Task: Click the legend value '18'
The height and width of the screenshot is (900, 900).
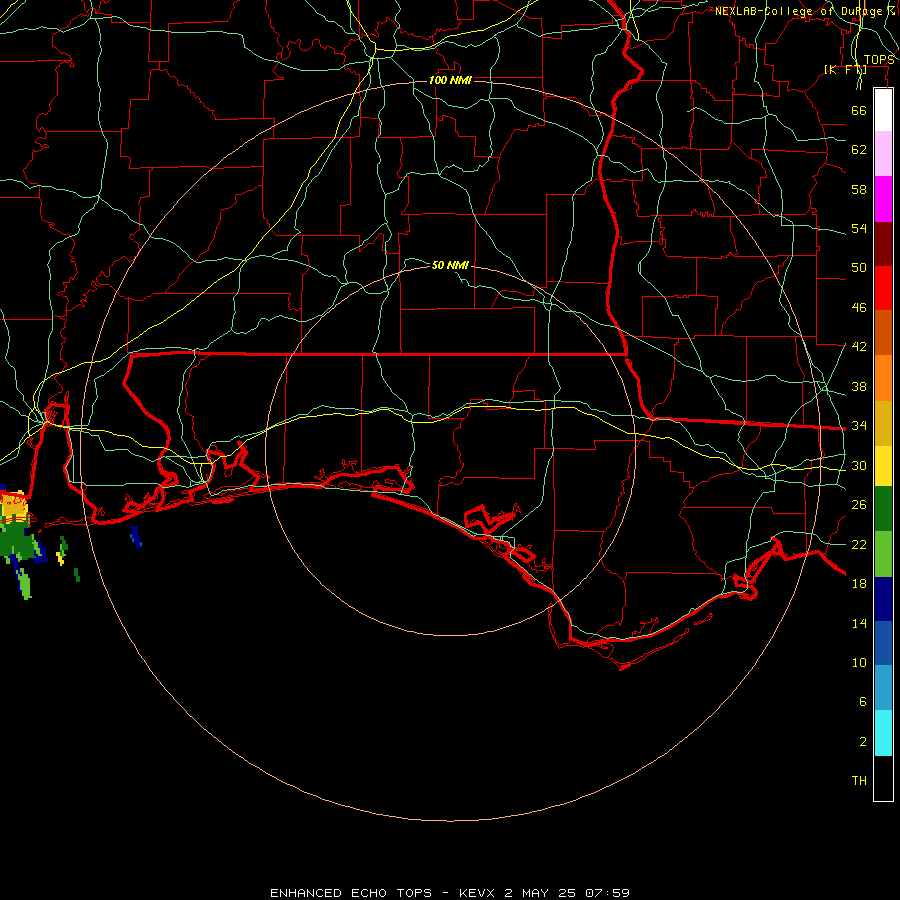Action: point(859,584)
